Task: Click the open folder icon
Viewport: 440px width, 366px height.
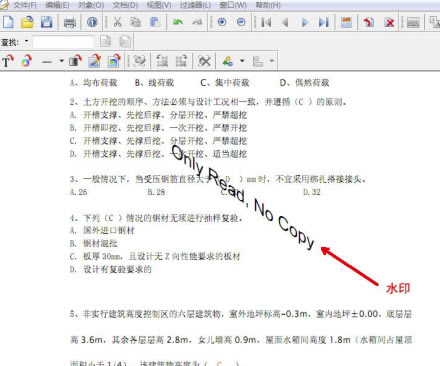Action: coord(27,22)
